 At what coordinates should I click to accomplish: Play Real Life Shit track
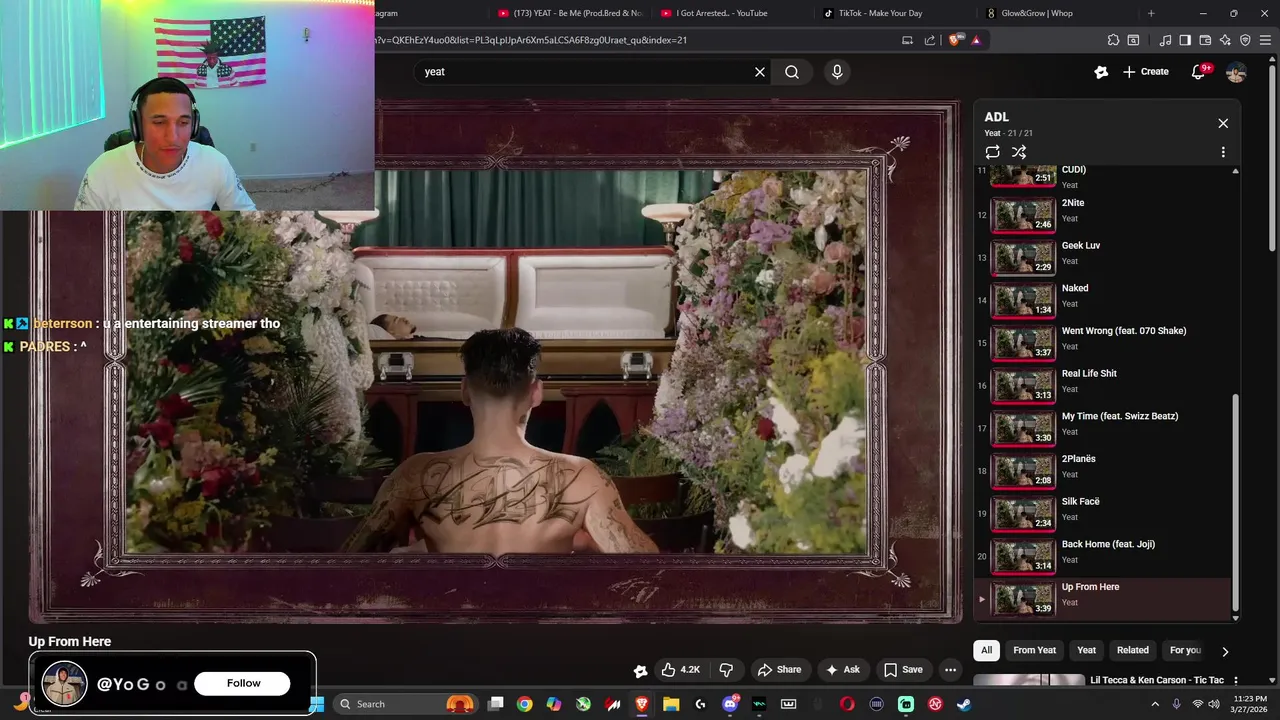pos(1104,385)
